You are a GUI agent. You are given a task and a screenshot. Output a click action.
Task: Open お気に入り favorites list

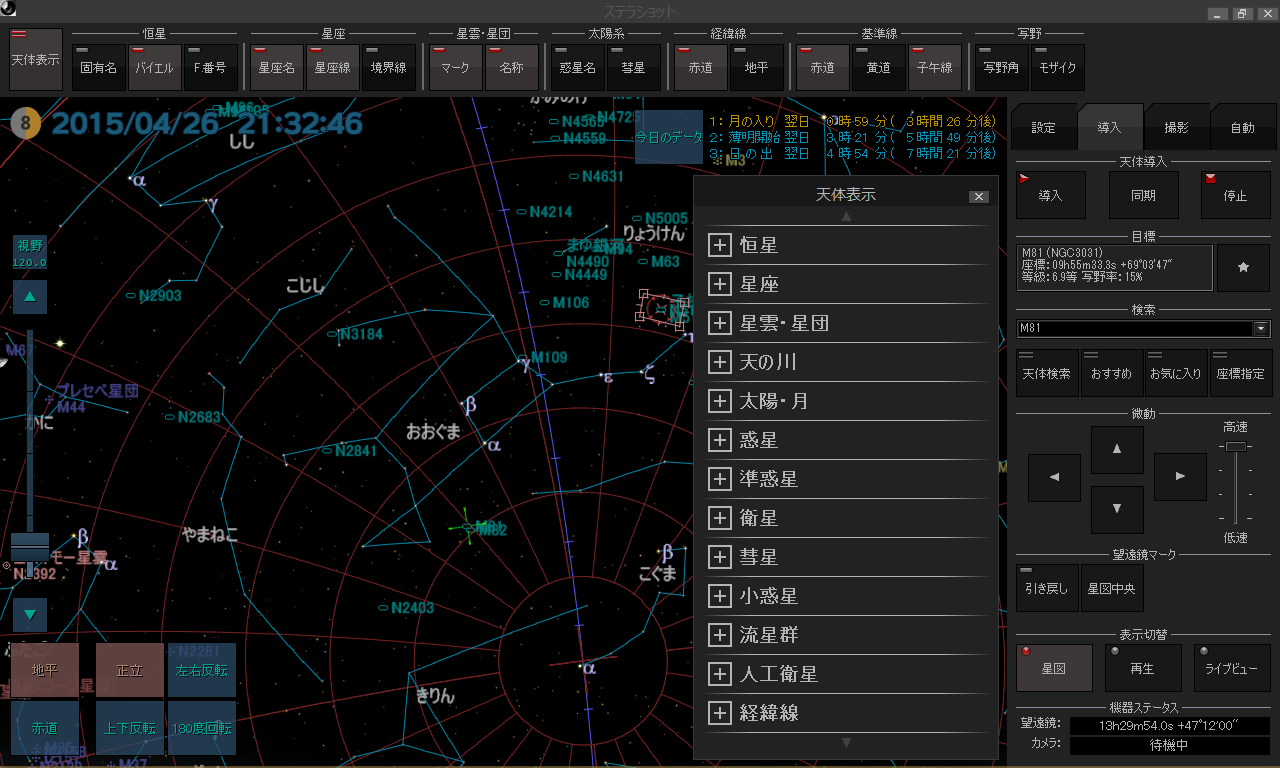[x=1176, y=373]
